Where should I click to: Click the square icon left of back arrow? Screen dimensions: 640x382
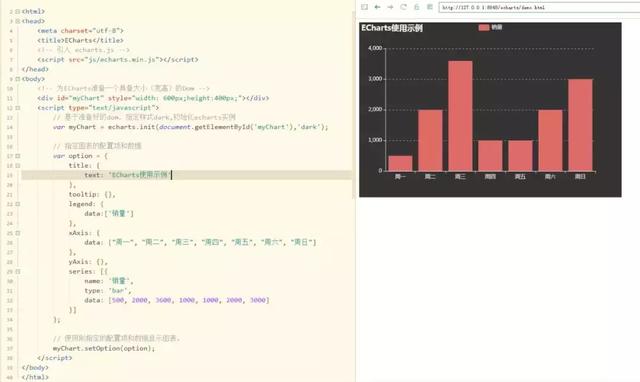pyautogui.click(x=364, y=7)
